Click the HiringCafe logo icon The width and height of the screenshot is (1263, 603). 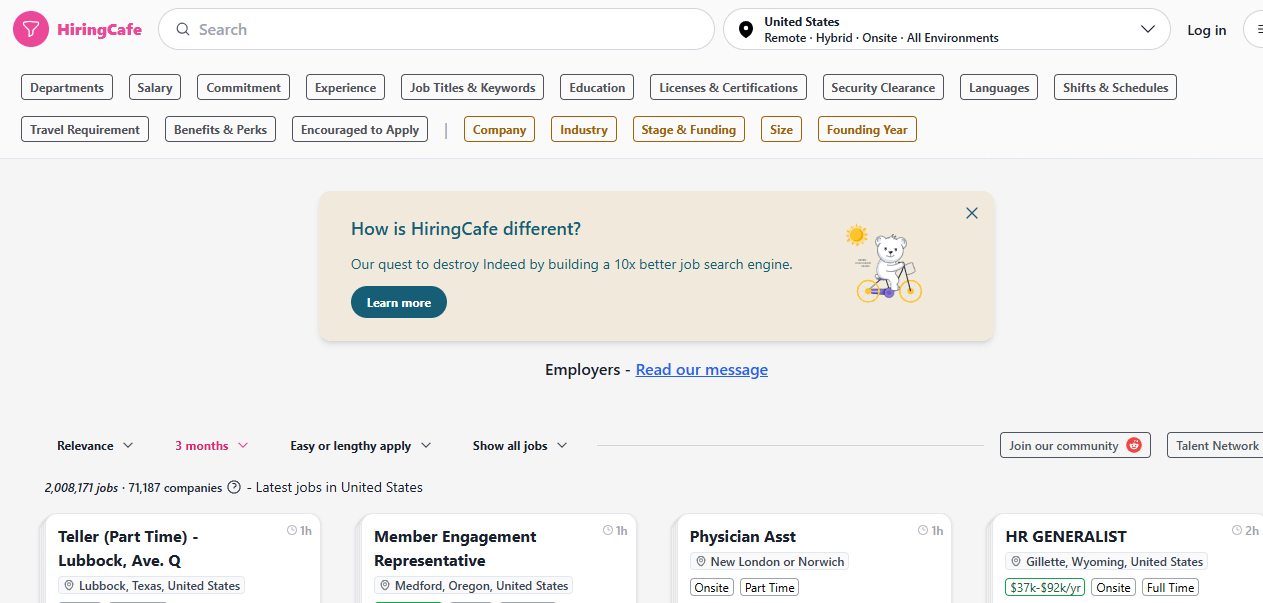coord(31,30)
